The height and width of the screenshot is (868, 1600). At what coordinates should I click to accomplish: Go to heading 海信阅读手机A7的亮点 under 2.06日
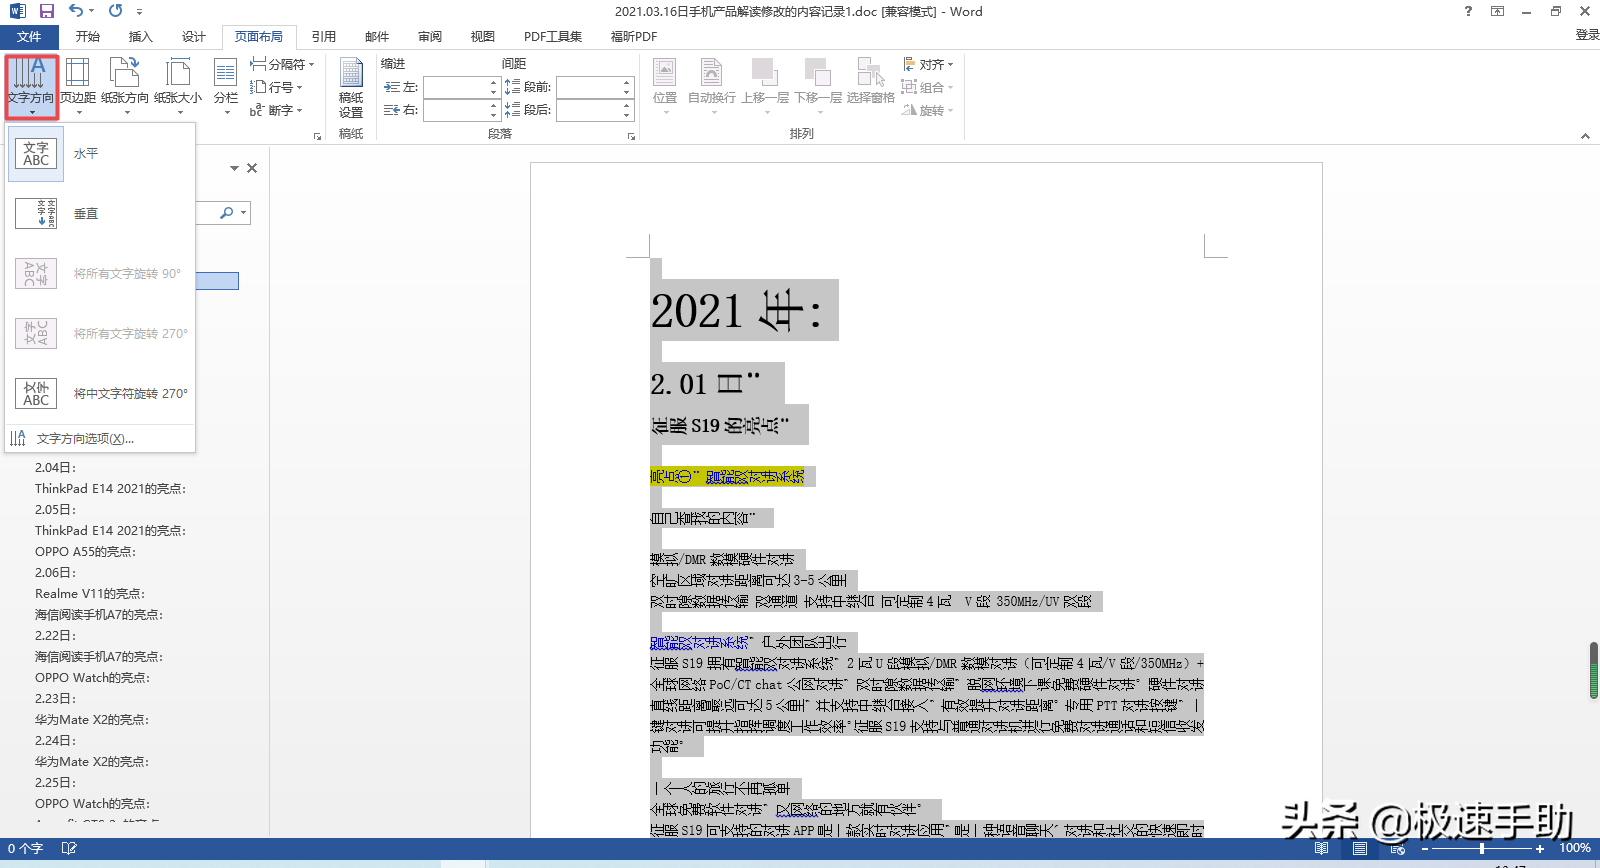99,615
